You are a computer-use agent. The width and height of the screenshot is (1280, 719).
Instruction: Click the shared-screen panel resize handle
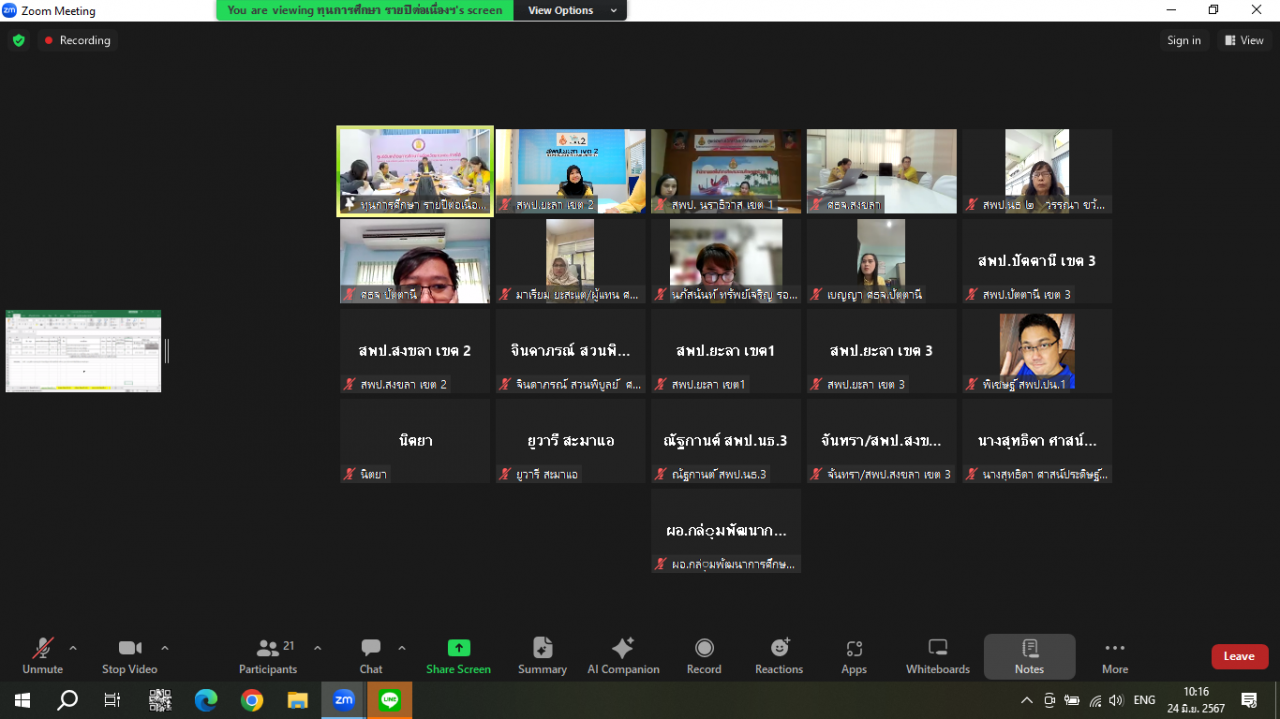coord(167,351)
